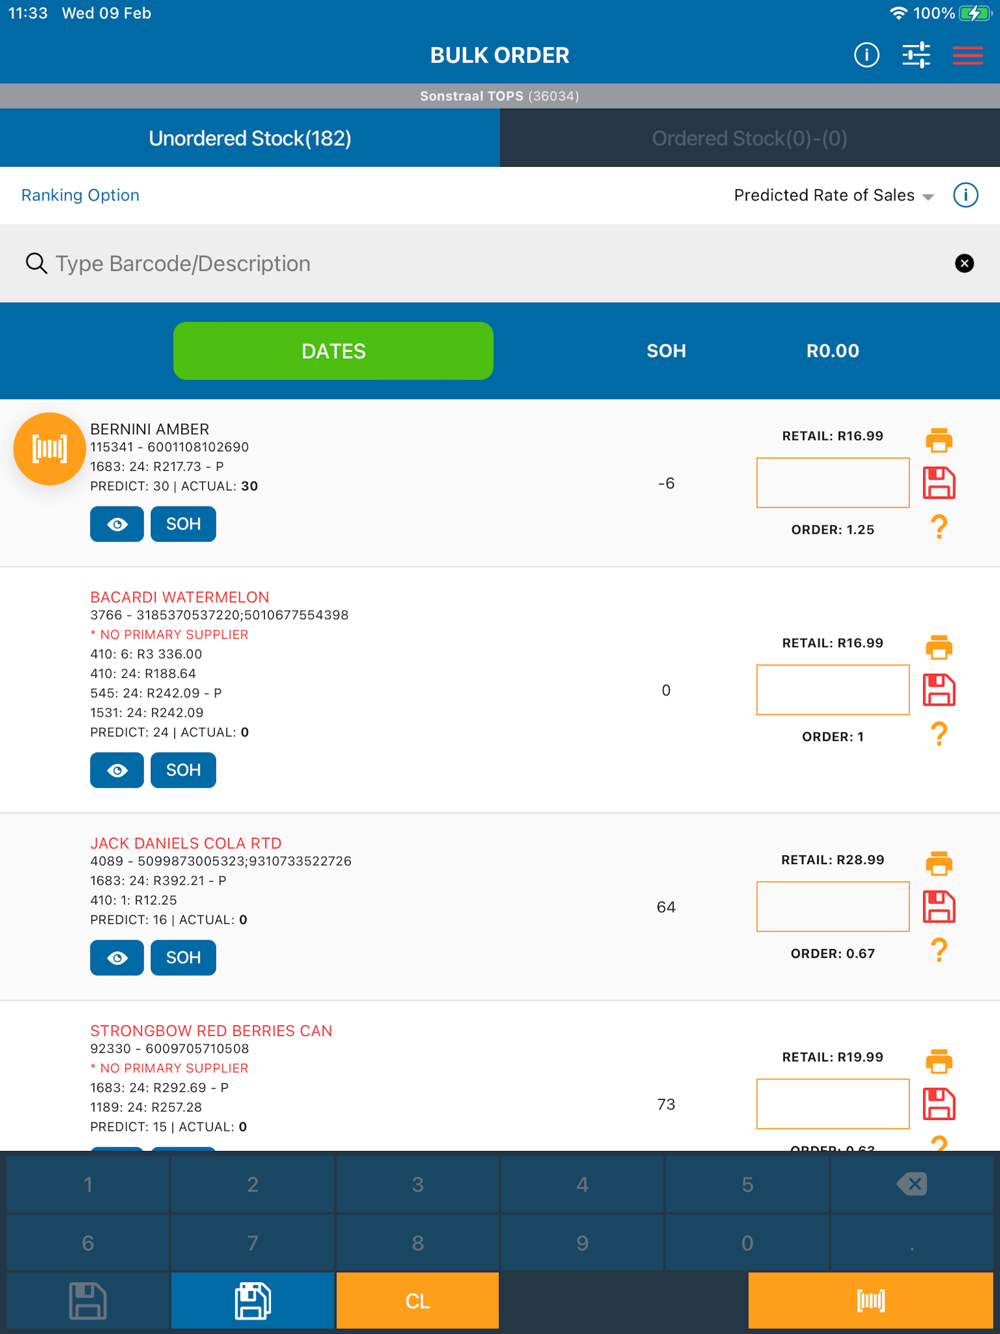Print label for Jack Daniels Cola RTD
The width and height of the screenshot is (1000, 1334).
939,863
